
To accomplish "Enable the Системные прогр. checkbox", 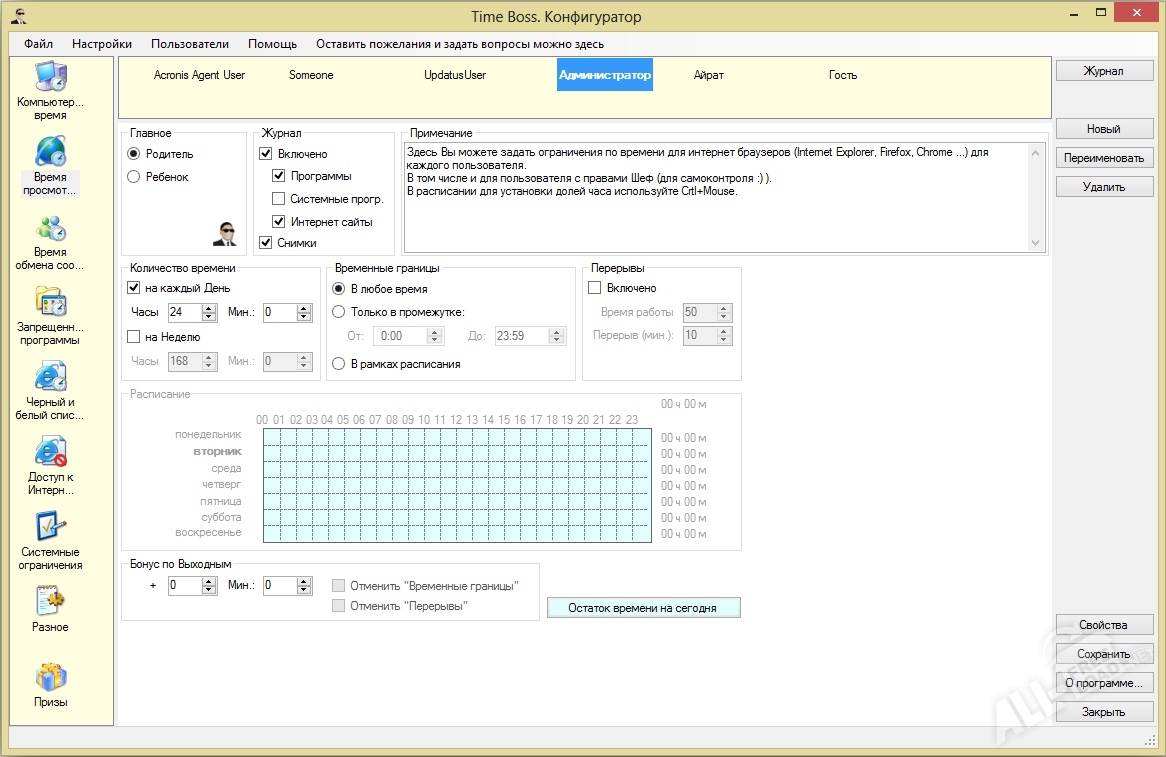I will tap(279, 199).
